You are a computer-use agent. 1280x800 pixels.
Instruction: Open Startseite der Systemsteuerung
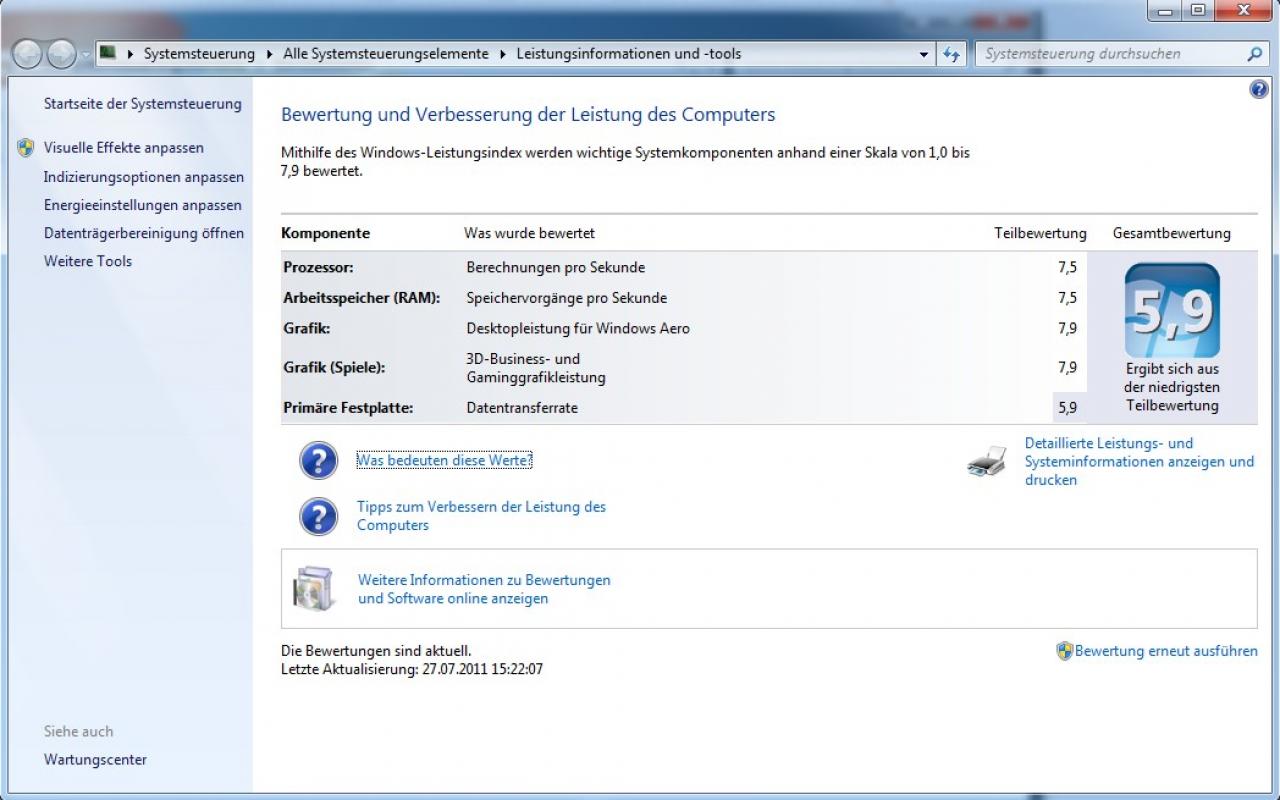[143, 104]
